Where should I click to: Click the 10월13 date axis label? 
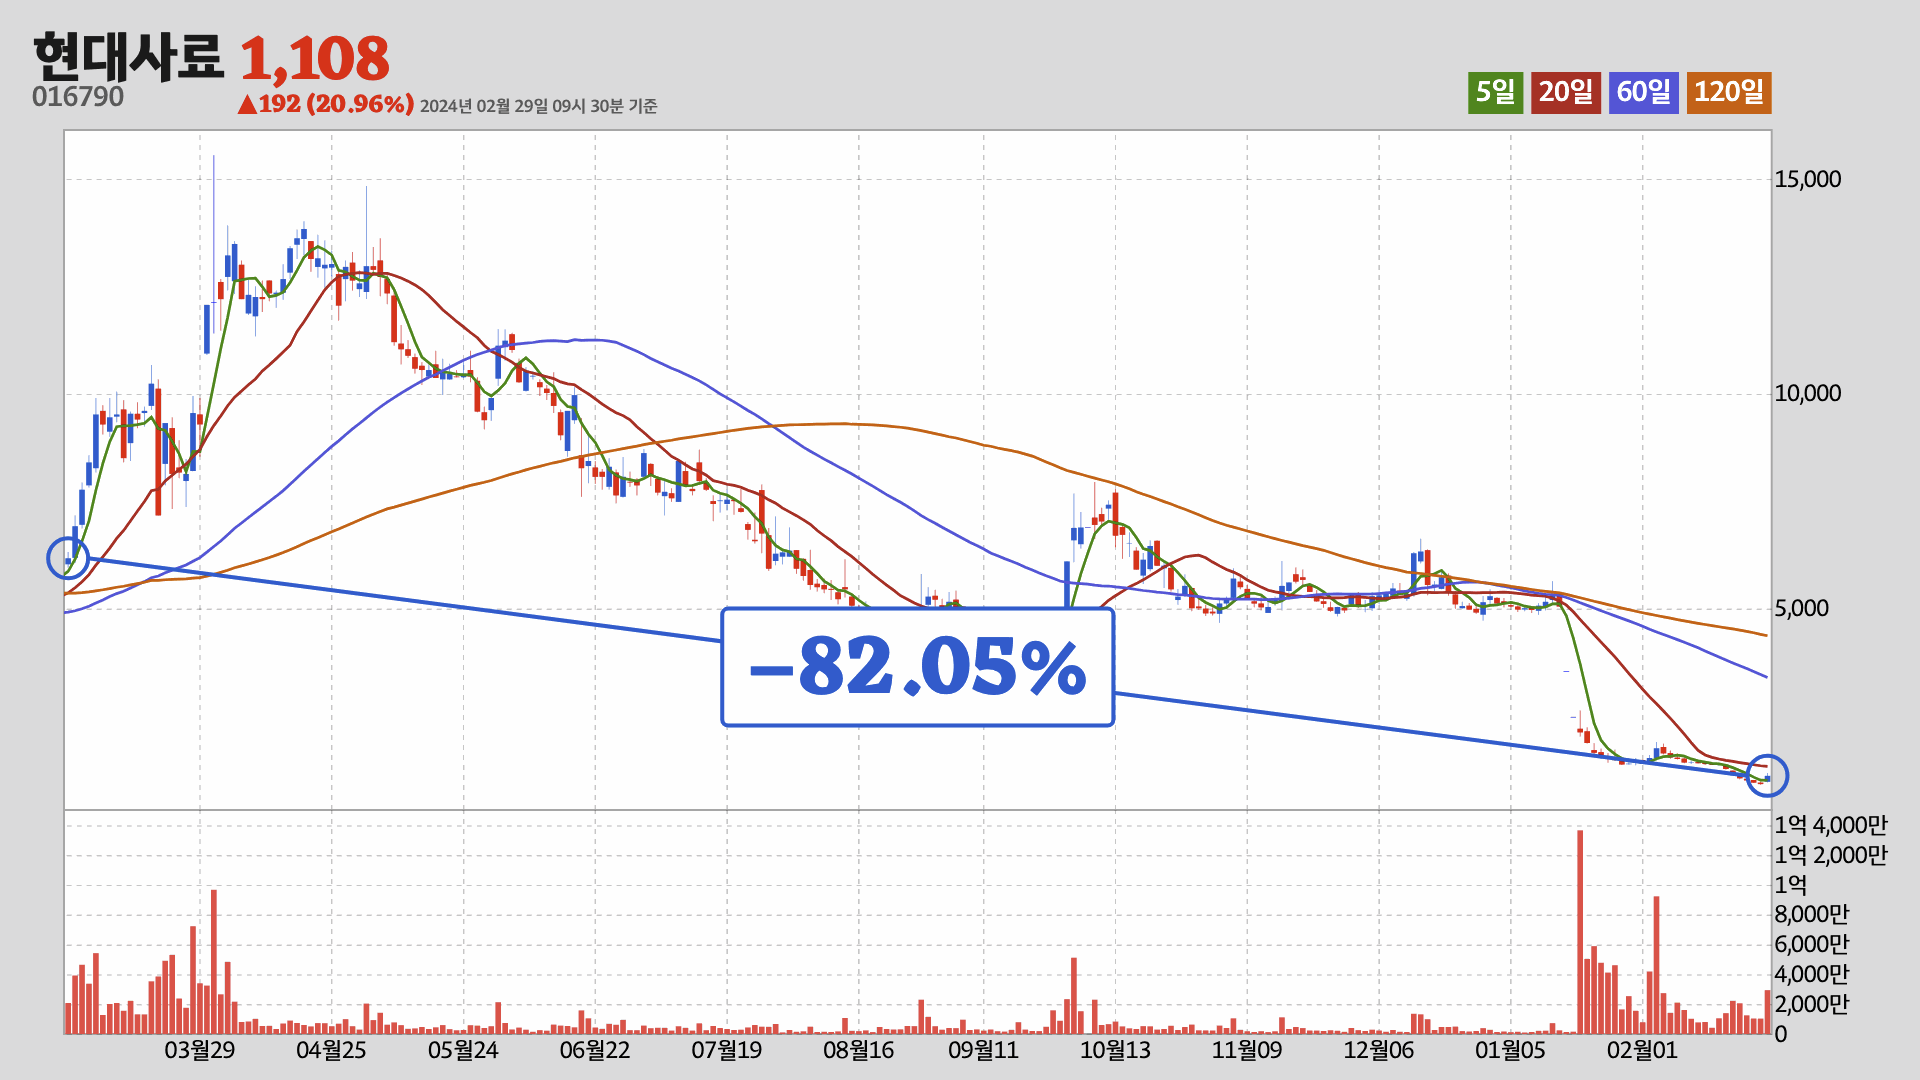click(1115, 1050)
